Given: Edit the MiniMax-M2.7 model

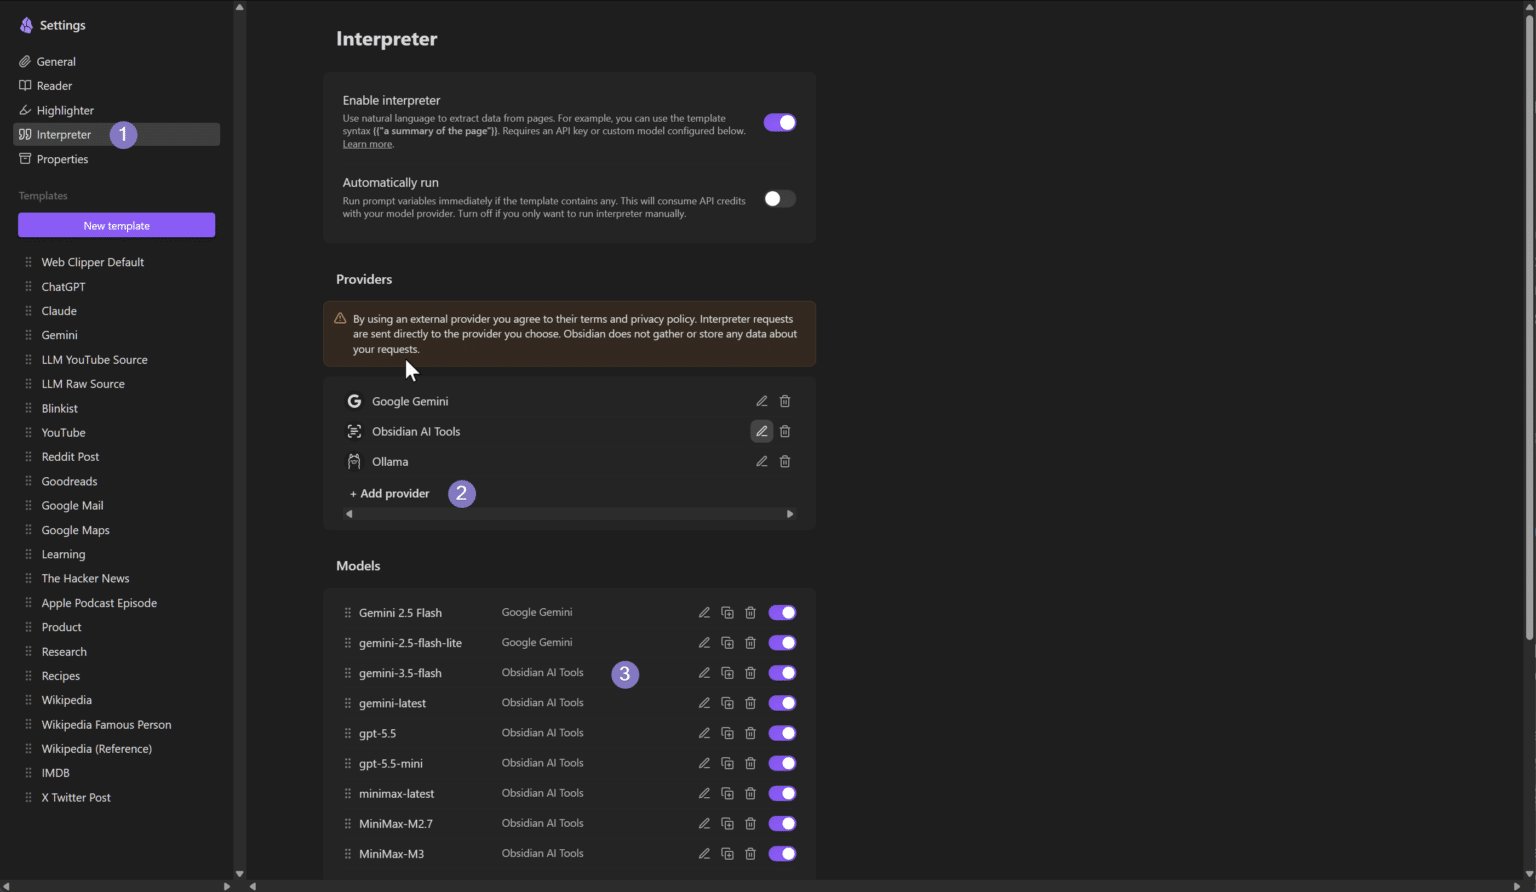Looking at the screenshot, I should click(x=704, y=823).
